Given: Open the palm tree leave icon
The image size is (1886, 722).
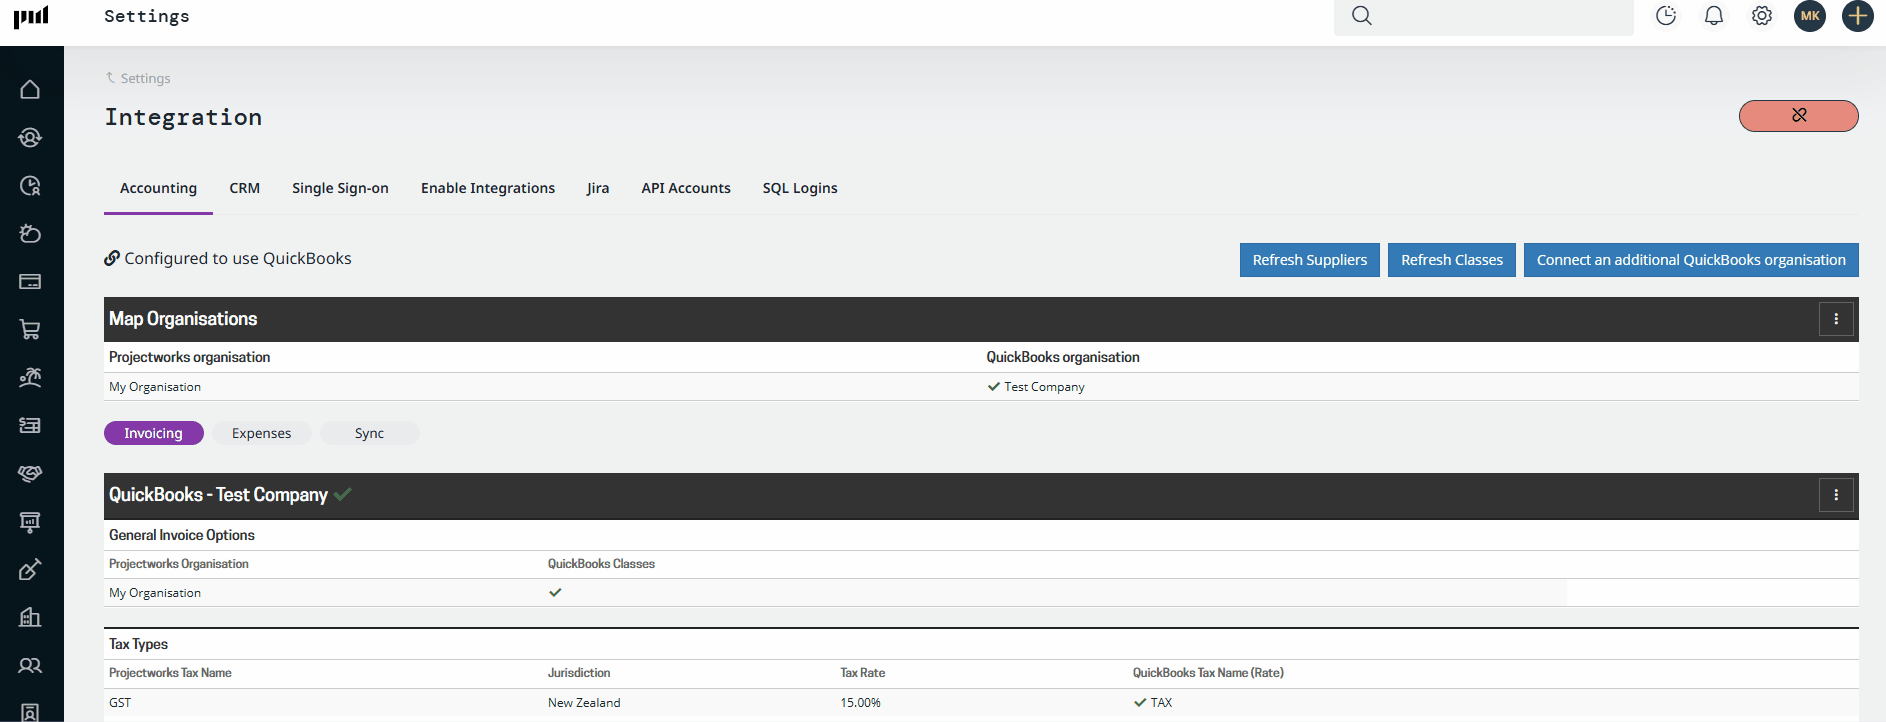Looking at the screenshot, I should (x=30, y=378).
